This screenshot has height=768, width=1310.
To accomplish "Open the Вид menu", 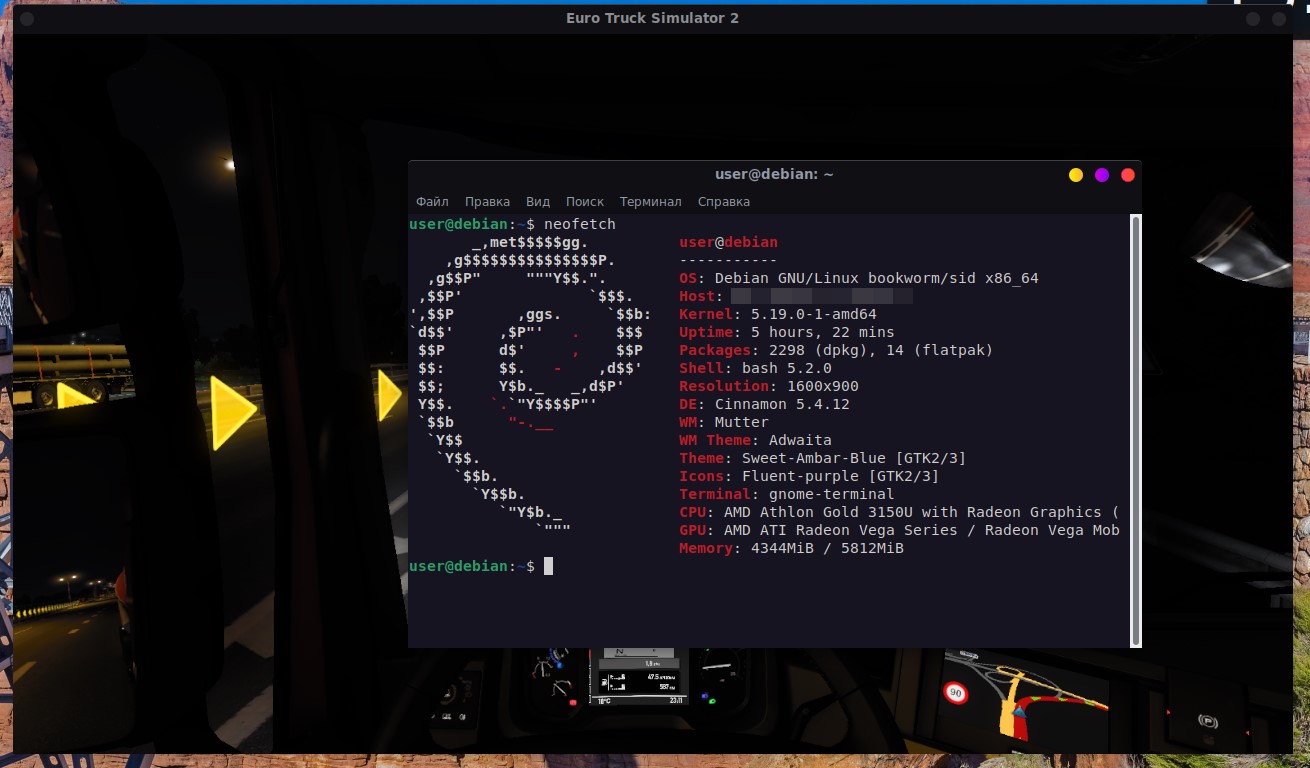I will [x=537, y=201].
